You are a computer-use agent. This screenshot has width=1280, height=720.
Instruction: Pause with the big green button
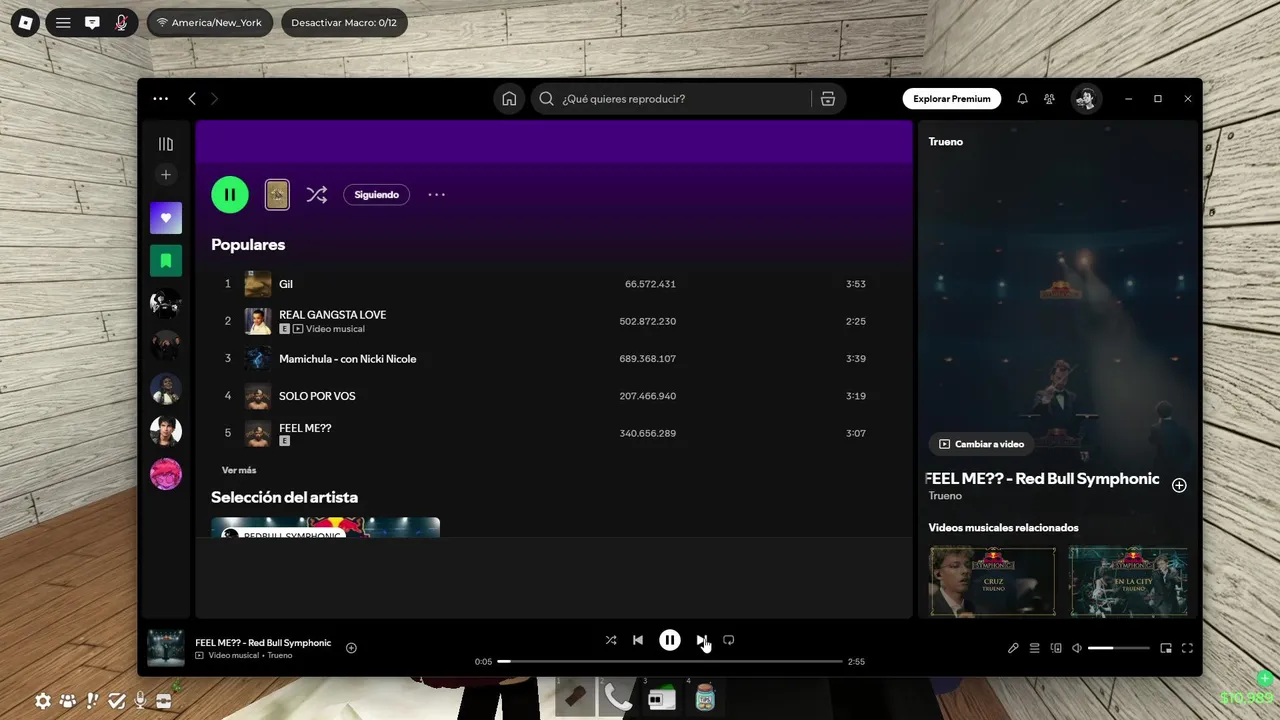(x=230, y=195)
